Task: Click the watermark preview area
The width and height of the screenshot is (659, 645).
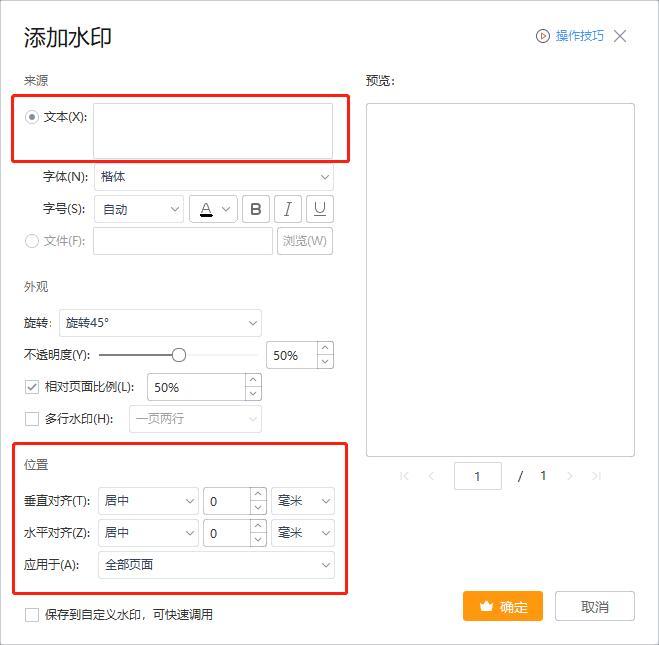Action: (x=500, y=280)
